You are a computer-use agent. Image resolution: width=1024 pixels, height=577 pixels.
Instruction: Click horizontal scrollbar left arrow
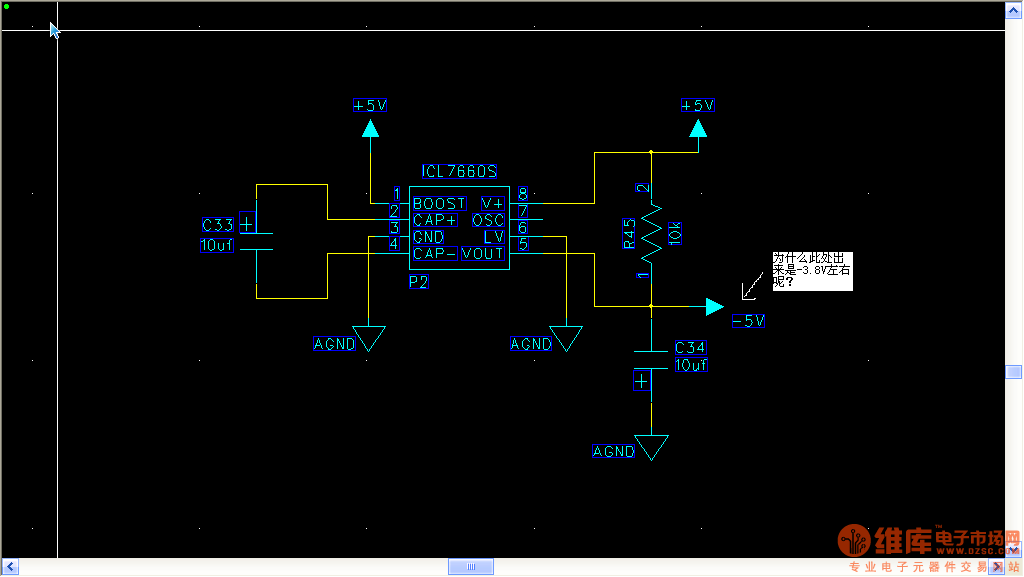8,568
